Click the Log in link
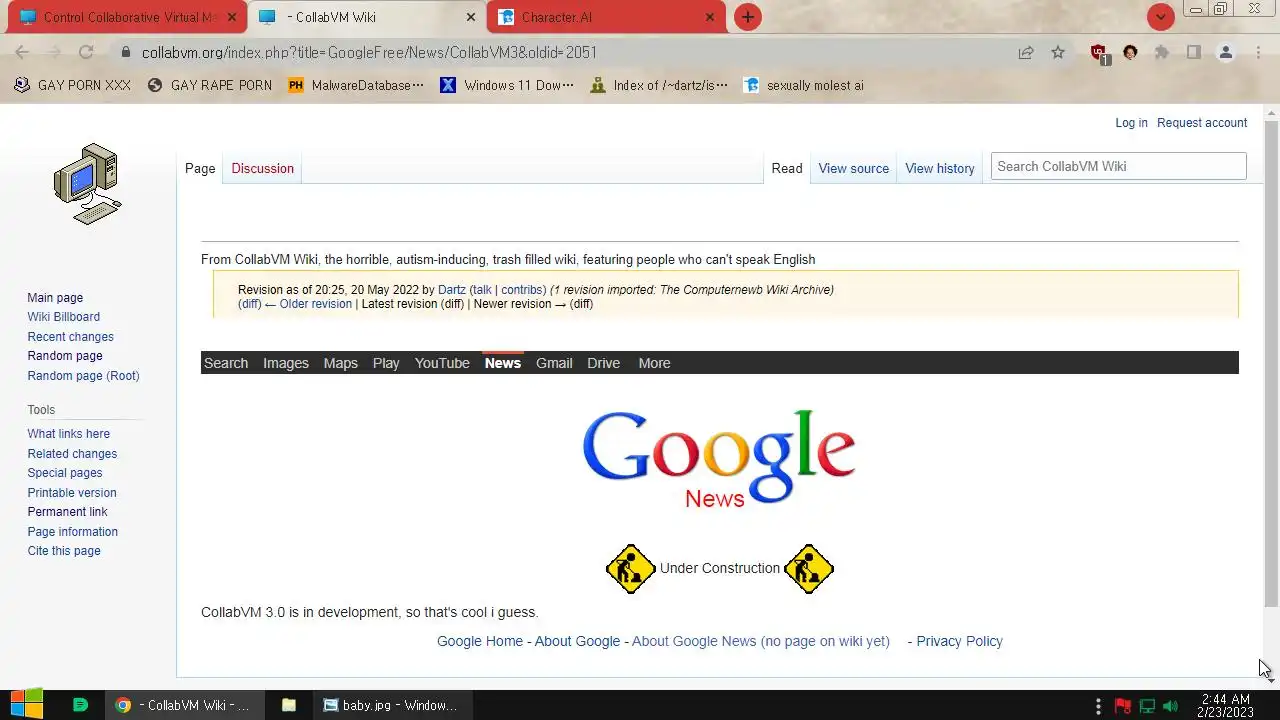Viewport: 1280px width, 720px height. click(1131, 122)
